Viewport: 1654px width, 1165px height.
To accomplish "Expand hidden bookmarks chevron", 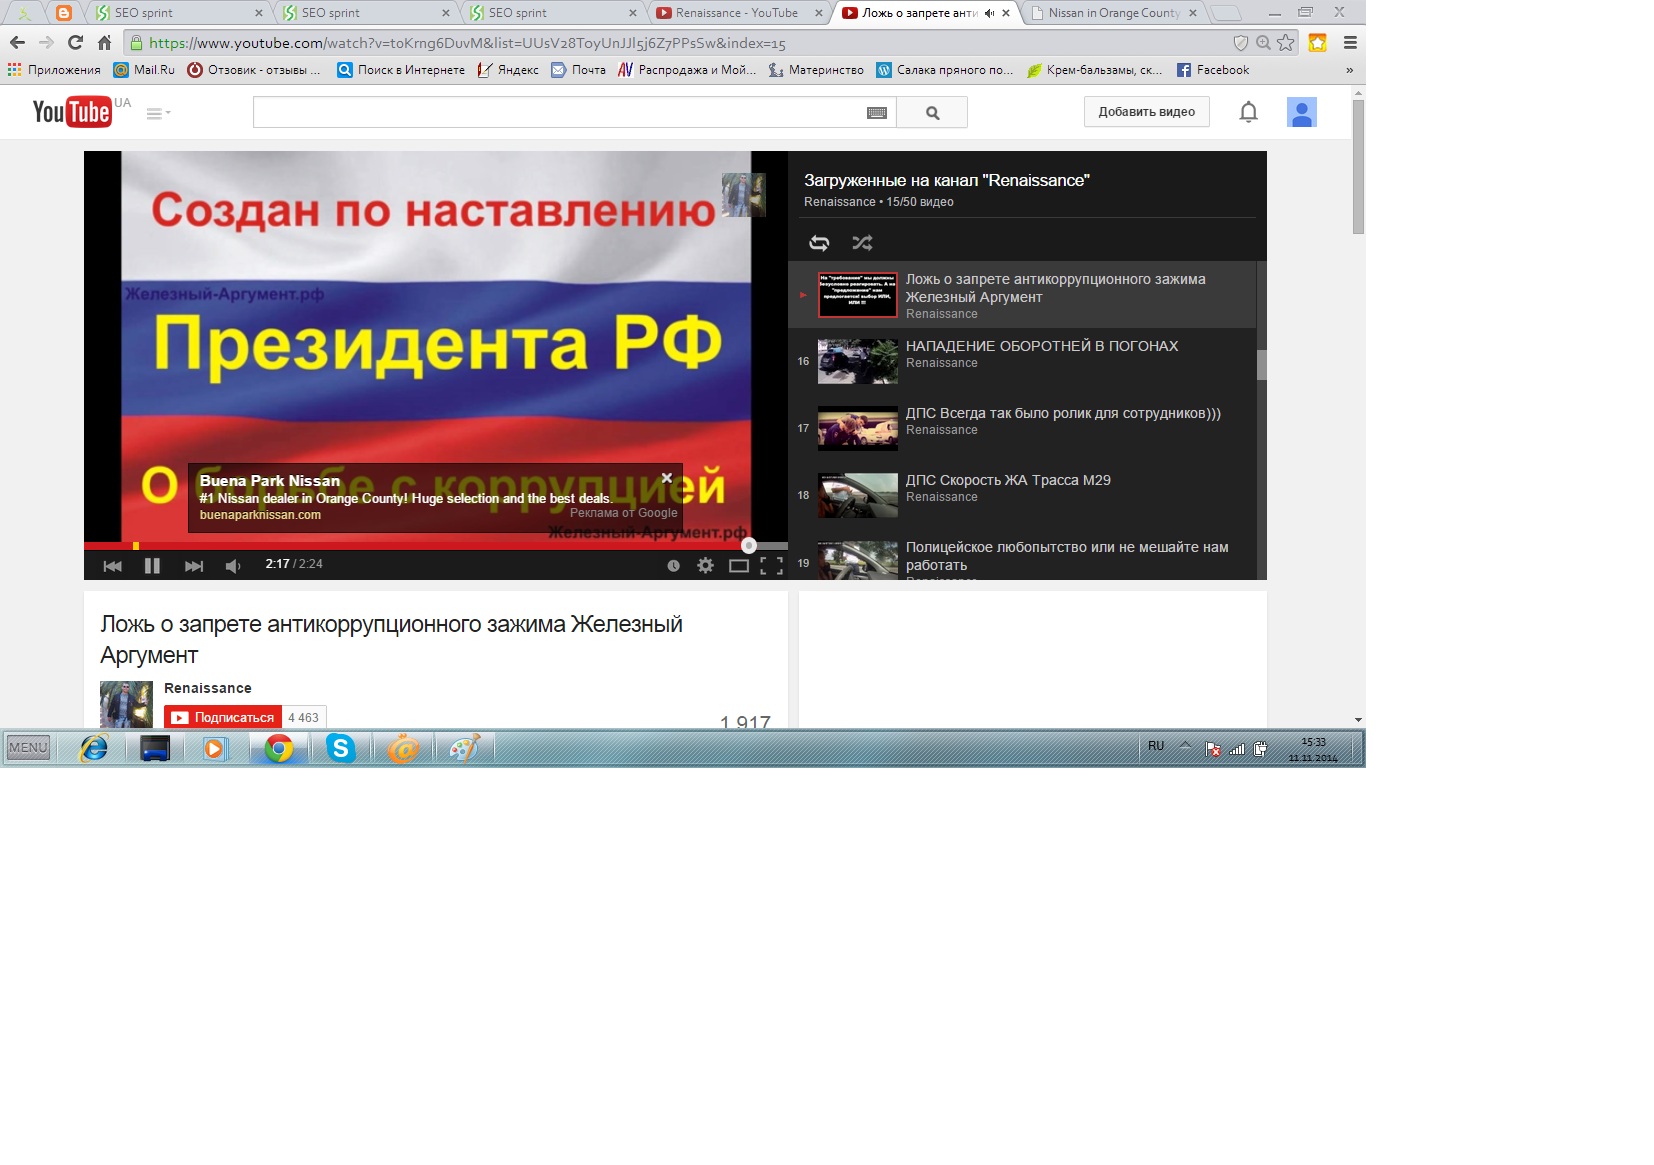I will click(1349, 70).
